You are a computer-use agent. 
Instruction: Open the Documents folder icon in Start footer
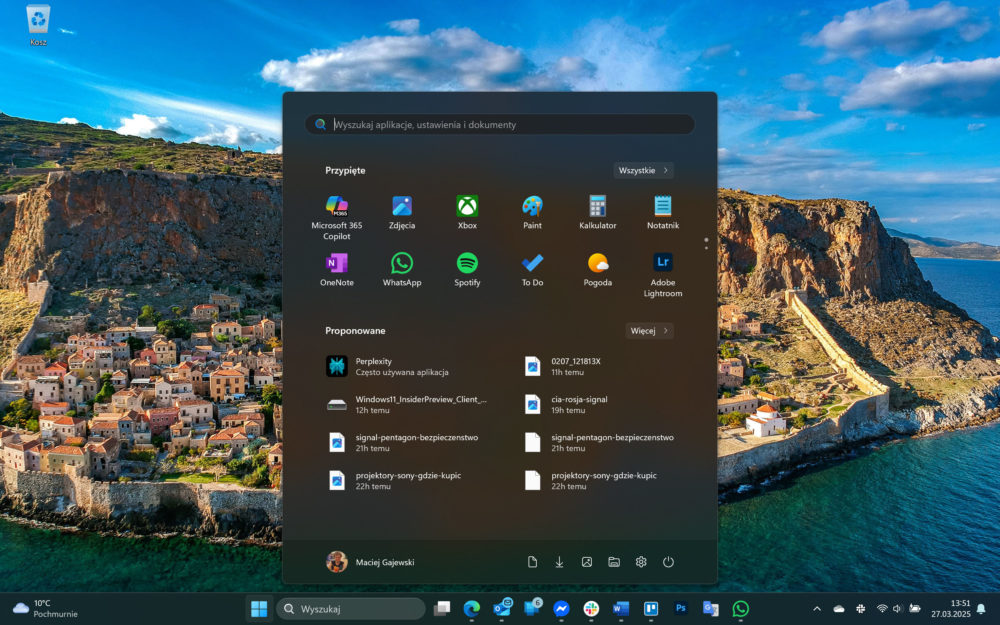pos(533,562)
